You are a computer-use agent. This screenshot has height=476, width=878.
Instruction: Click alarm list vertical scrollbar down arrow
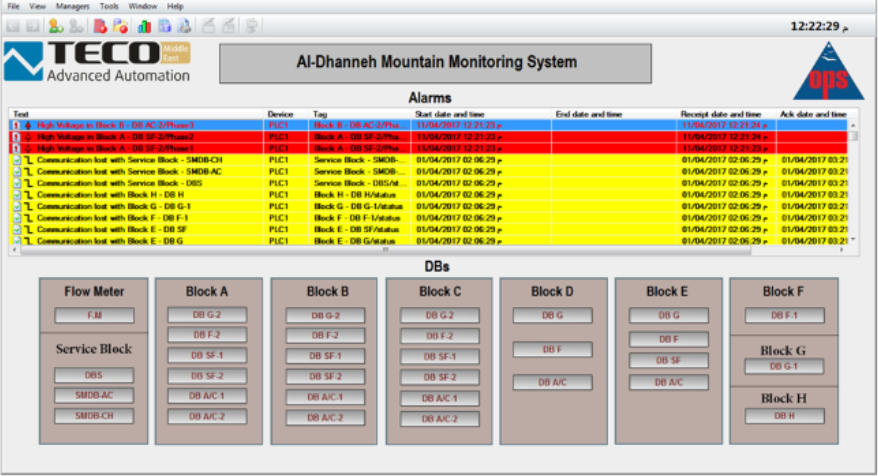[853, 240]
